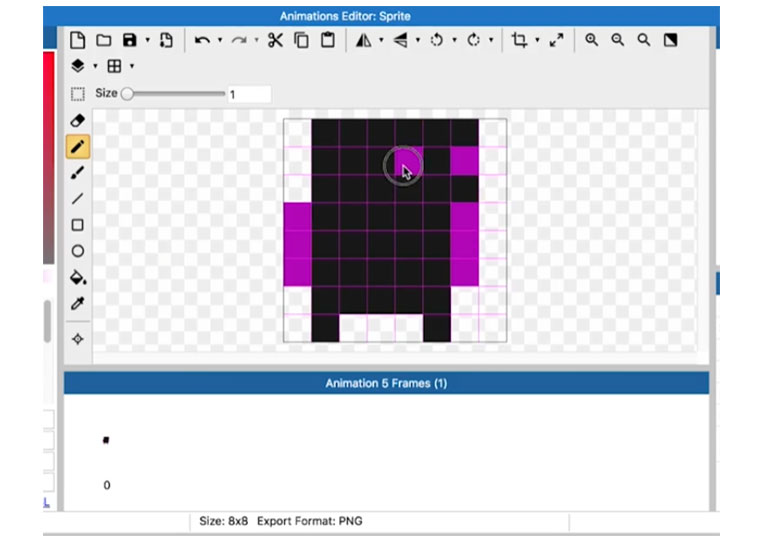Viewport: 763px width, 541px height.
Task: Create a new image file
Action: (x=78, y=40)
